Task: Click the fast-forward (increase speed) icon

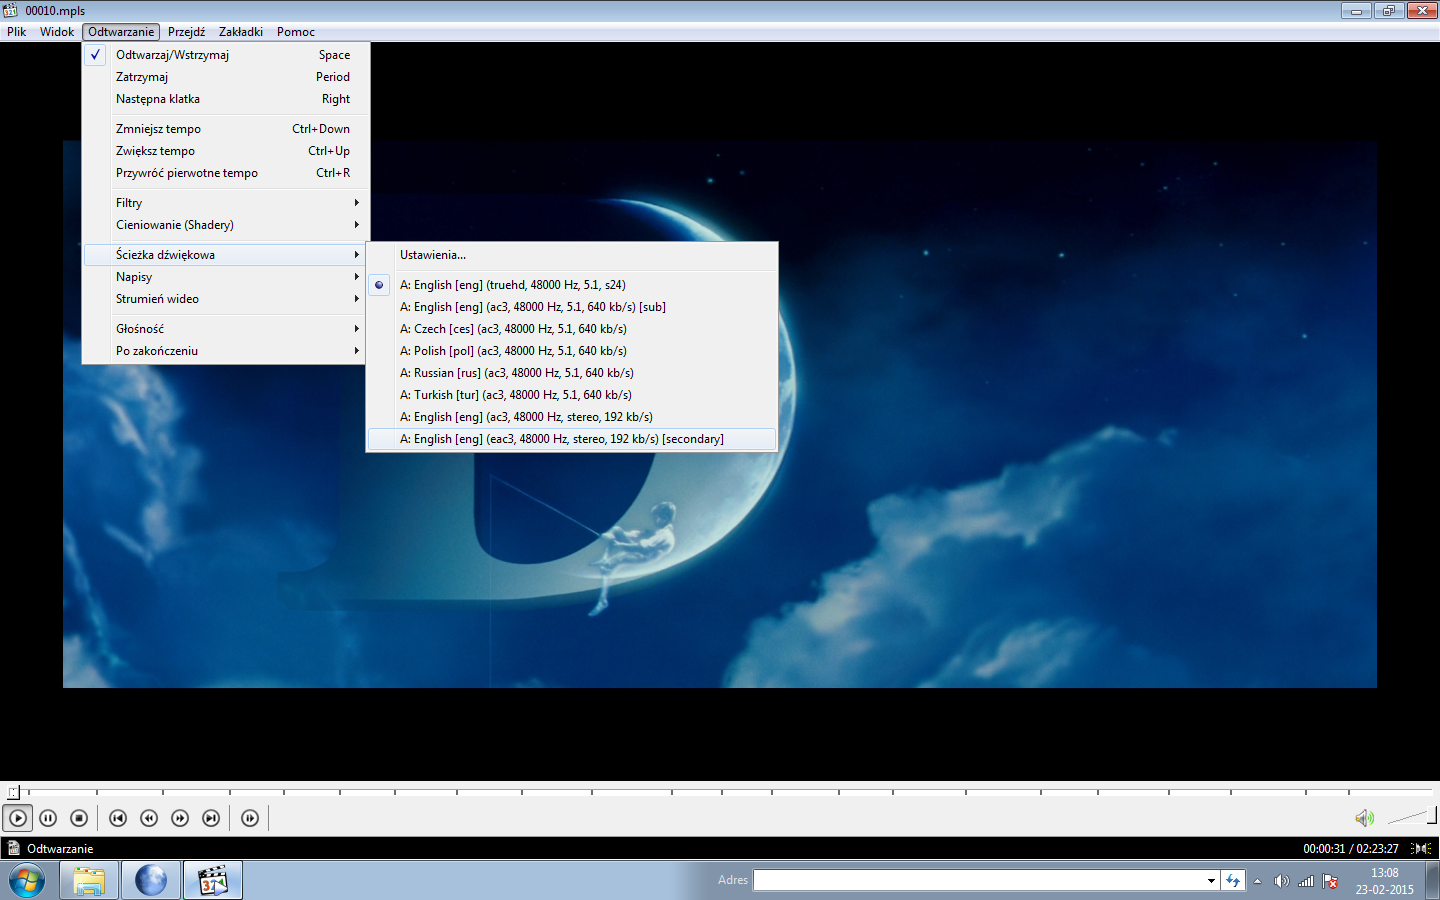Action: (180, 818)
